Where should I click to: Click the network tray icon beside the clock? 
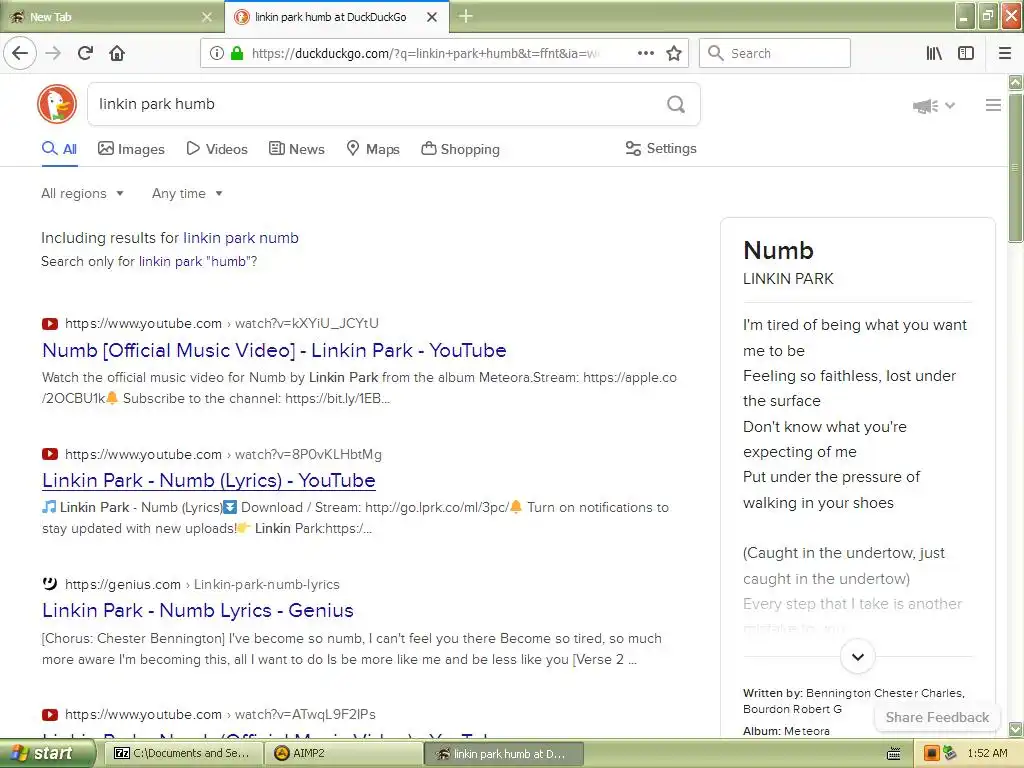(949, 753)
